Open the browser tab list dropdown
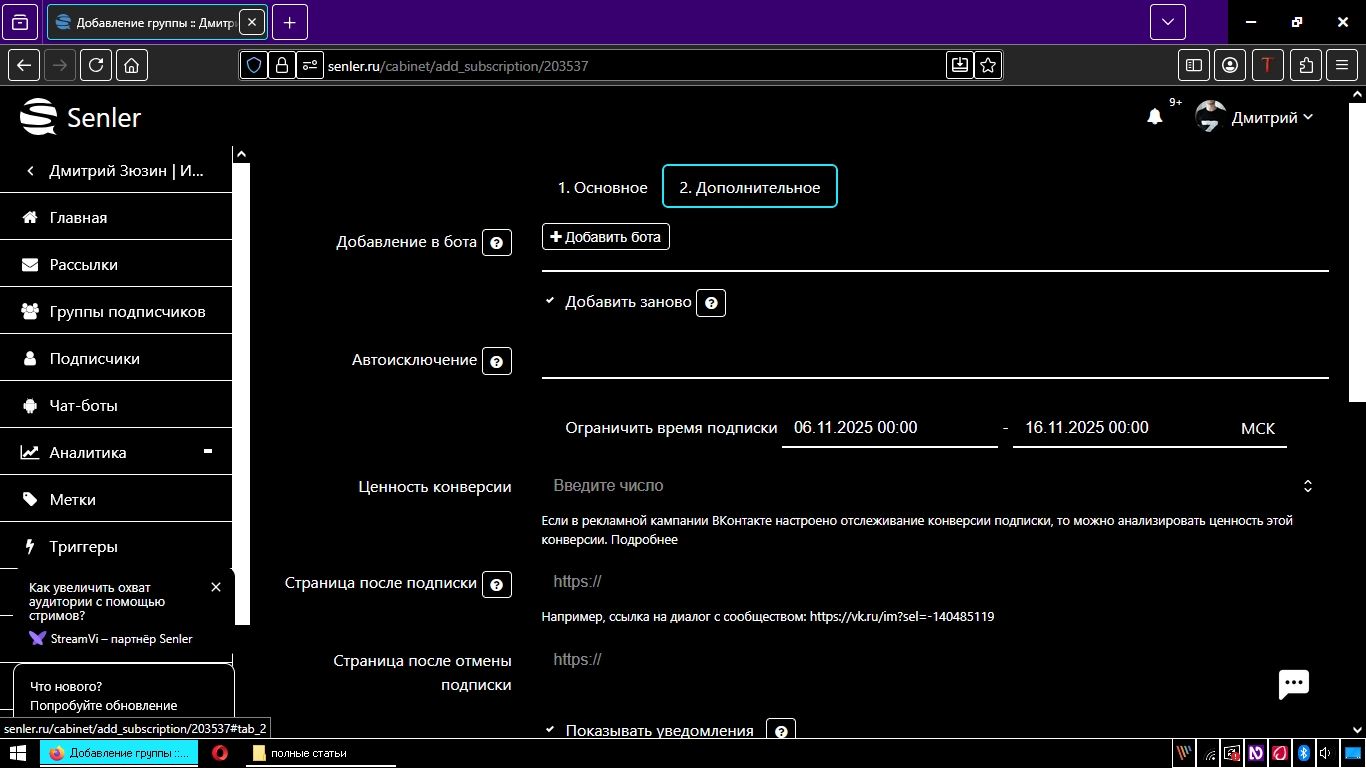 (1166, 21)
